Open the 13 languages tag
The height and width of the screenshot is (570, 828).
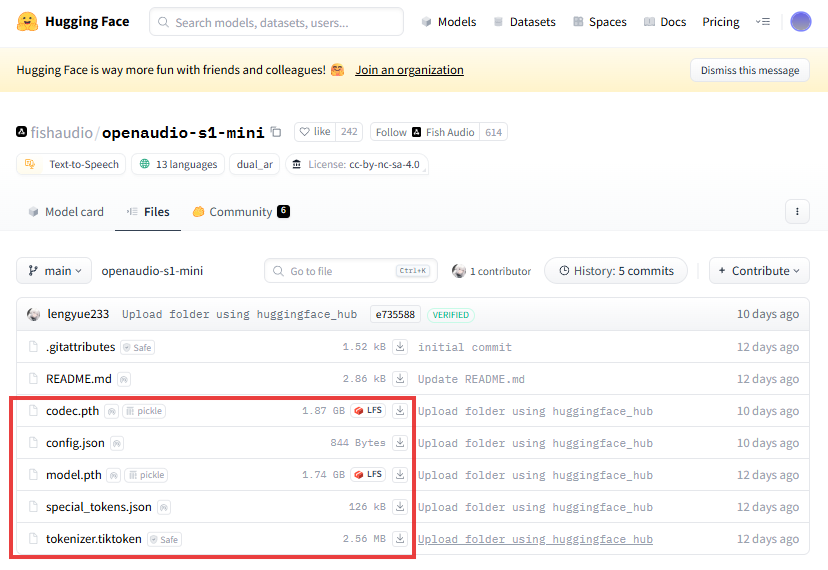178,164
